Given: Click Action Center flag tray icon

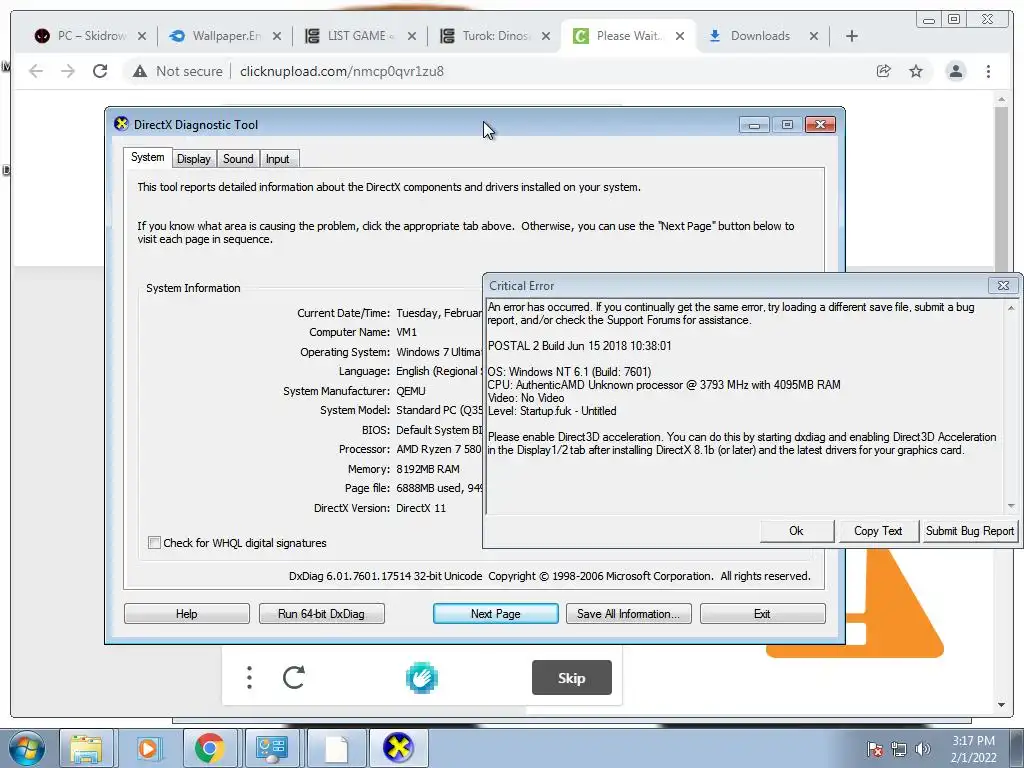Looking at the screenshot, I should point(874,749).
